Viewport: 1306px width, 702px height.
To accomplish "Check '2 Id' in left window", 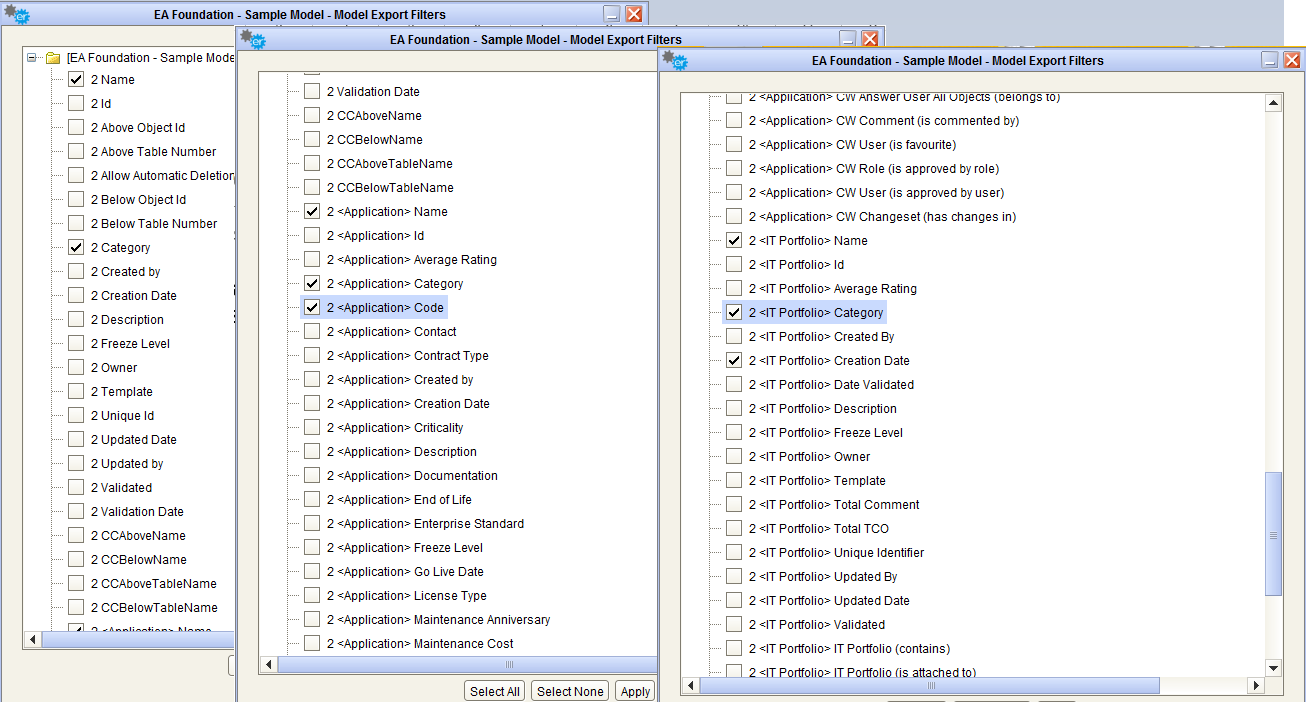I will point(76,104).
